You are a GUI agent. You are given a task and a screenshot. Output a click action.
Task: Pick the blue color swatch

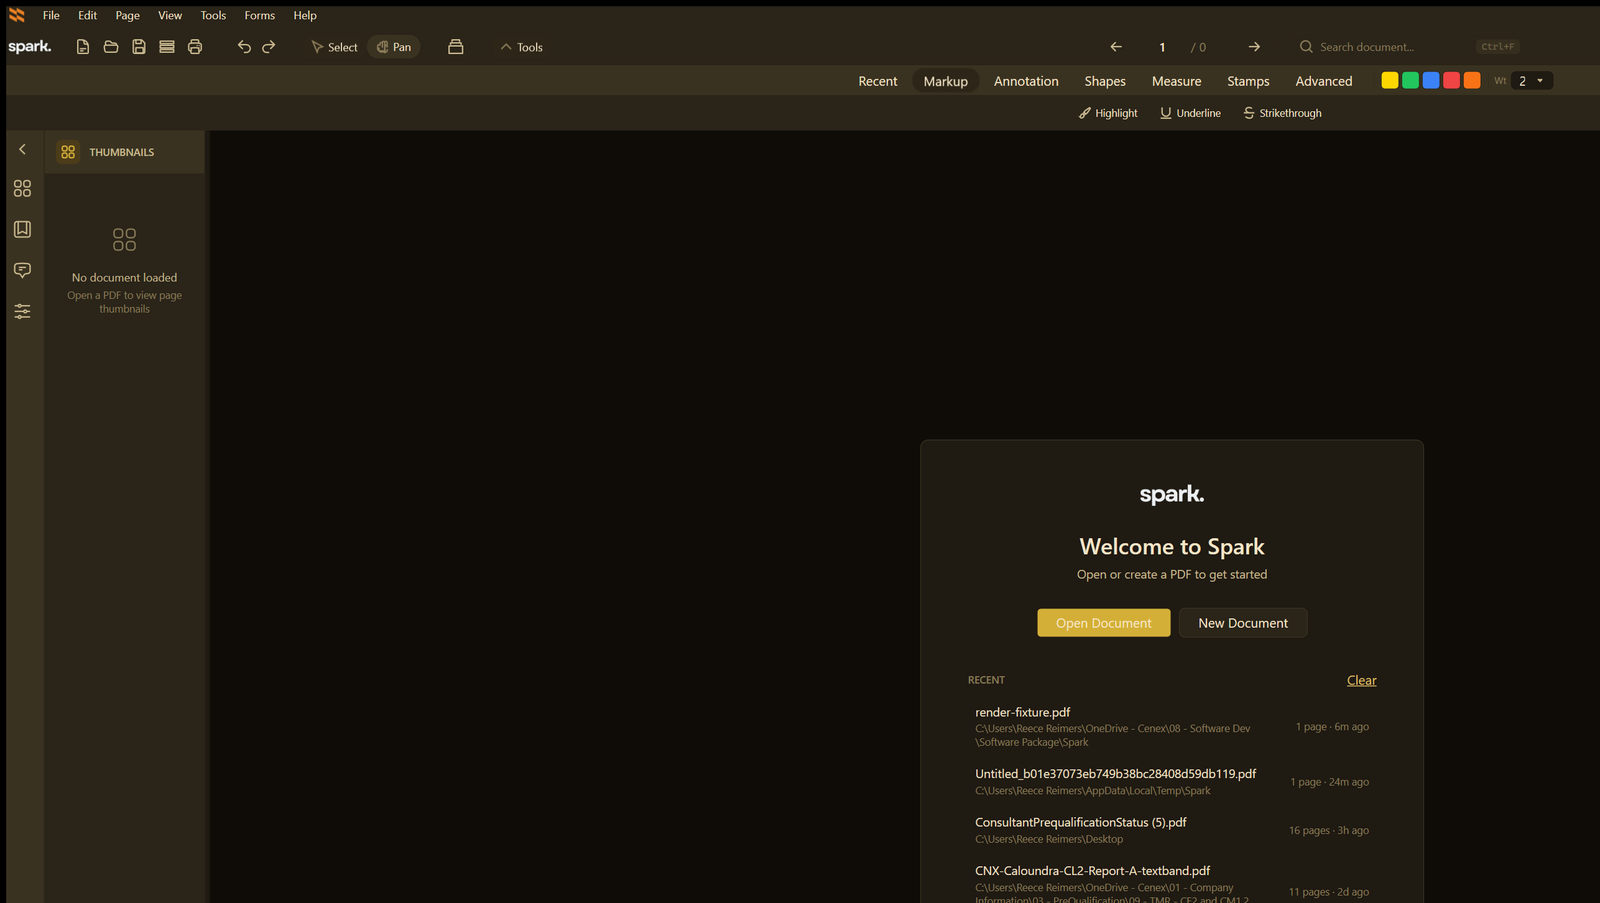tap(1431, 81)
